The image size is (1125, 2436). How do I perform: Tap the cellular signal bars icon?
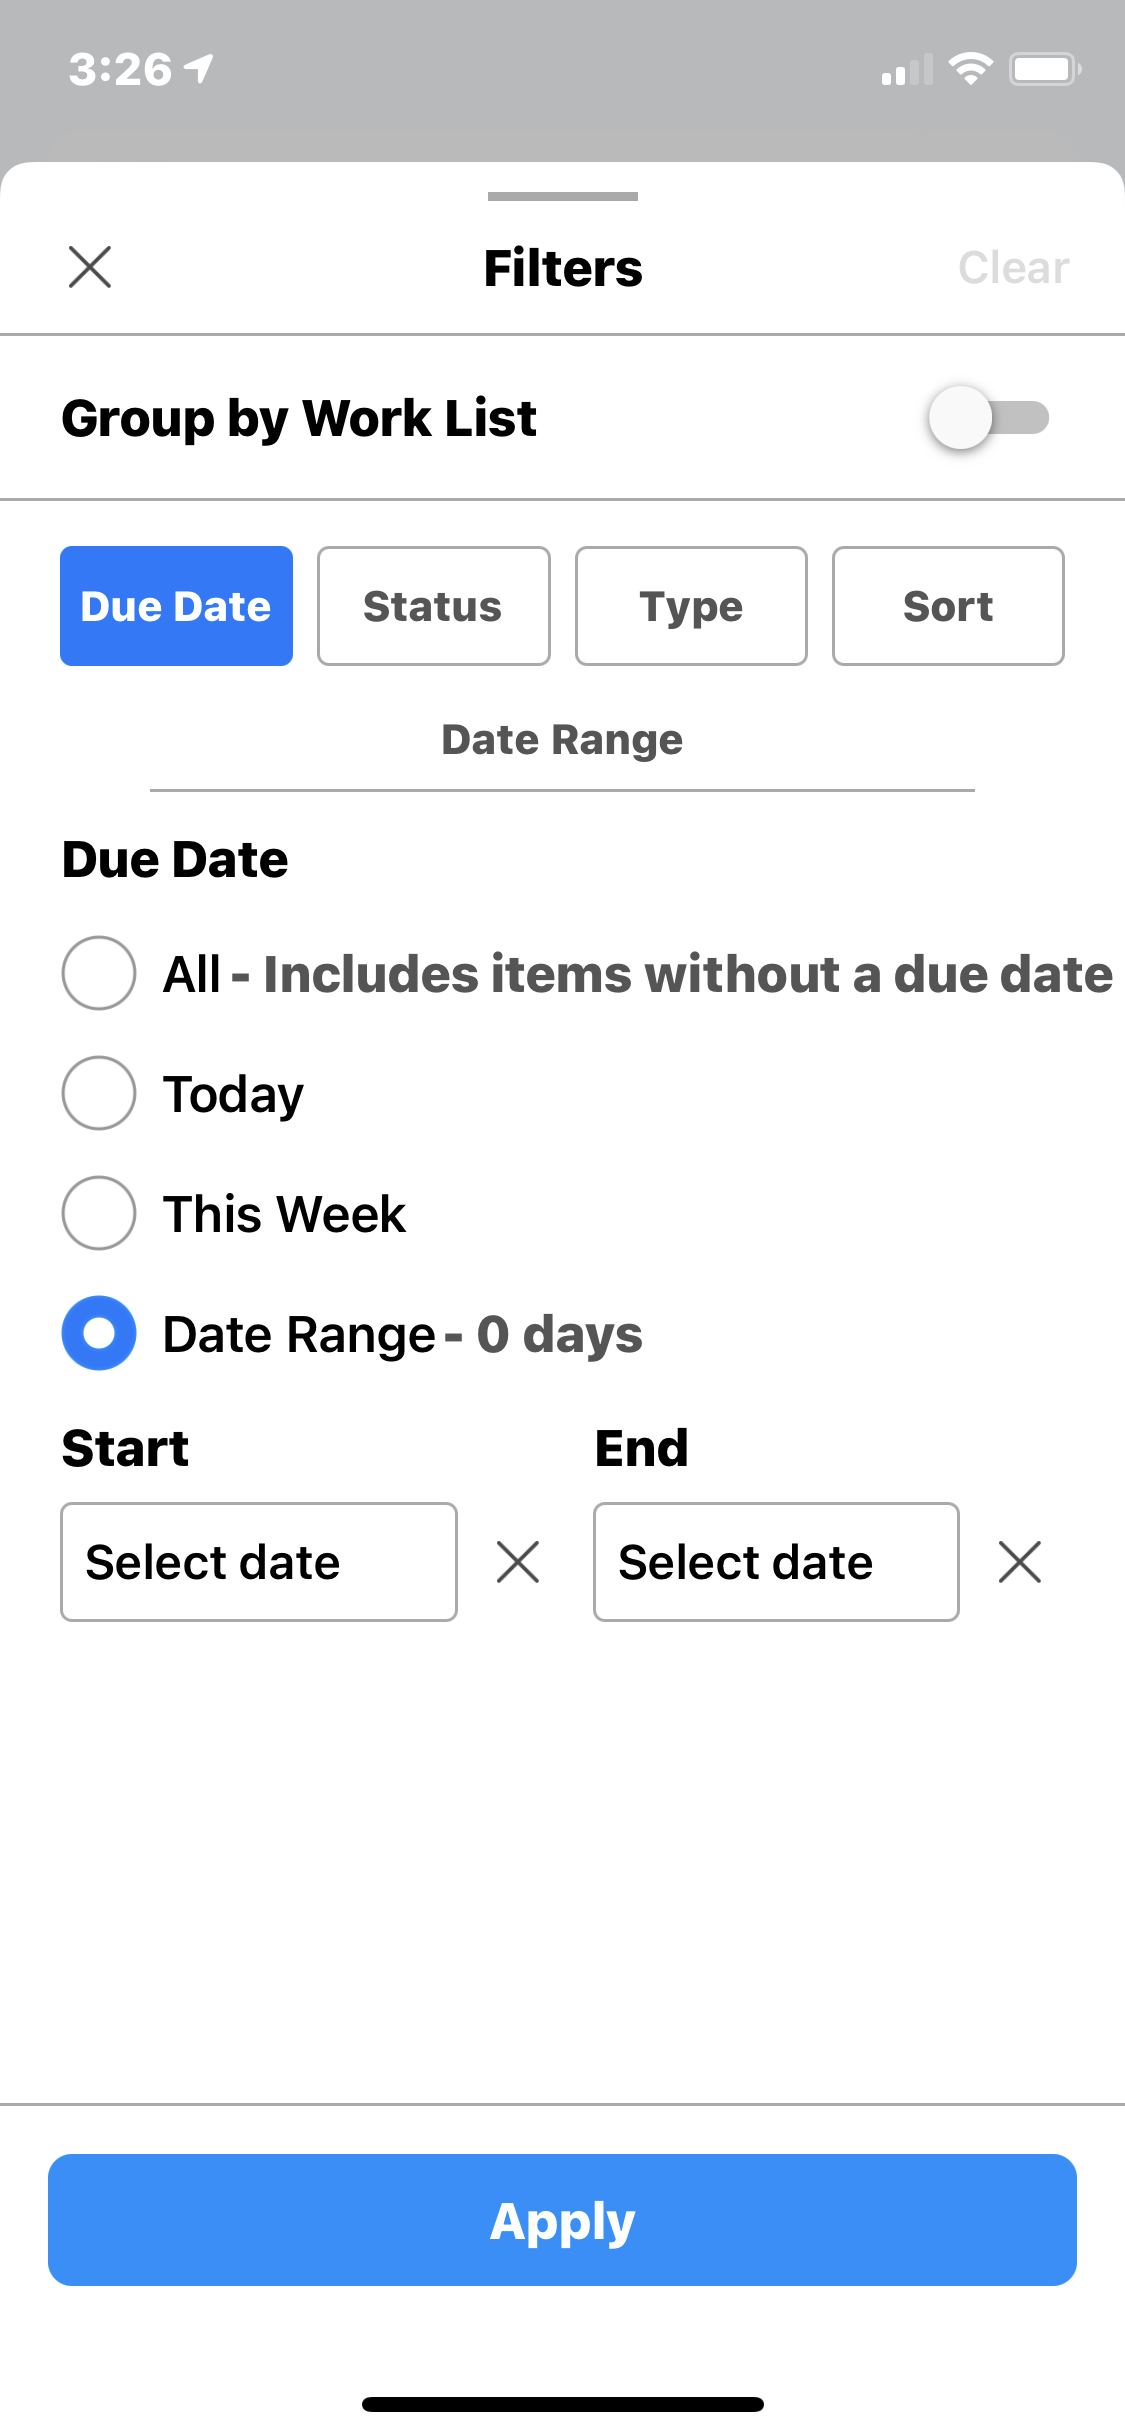[x=906, y=70]
